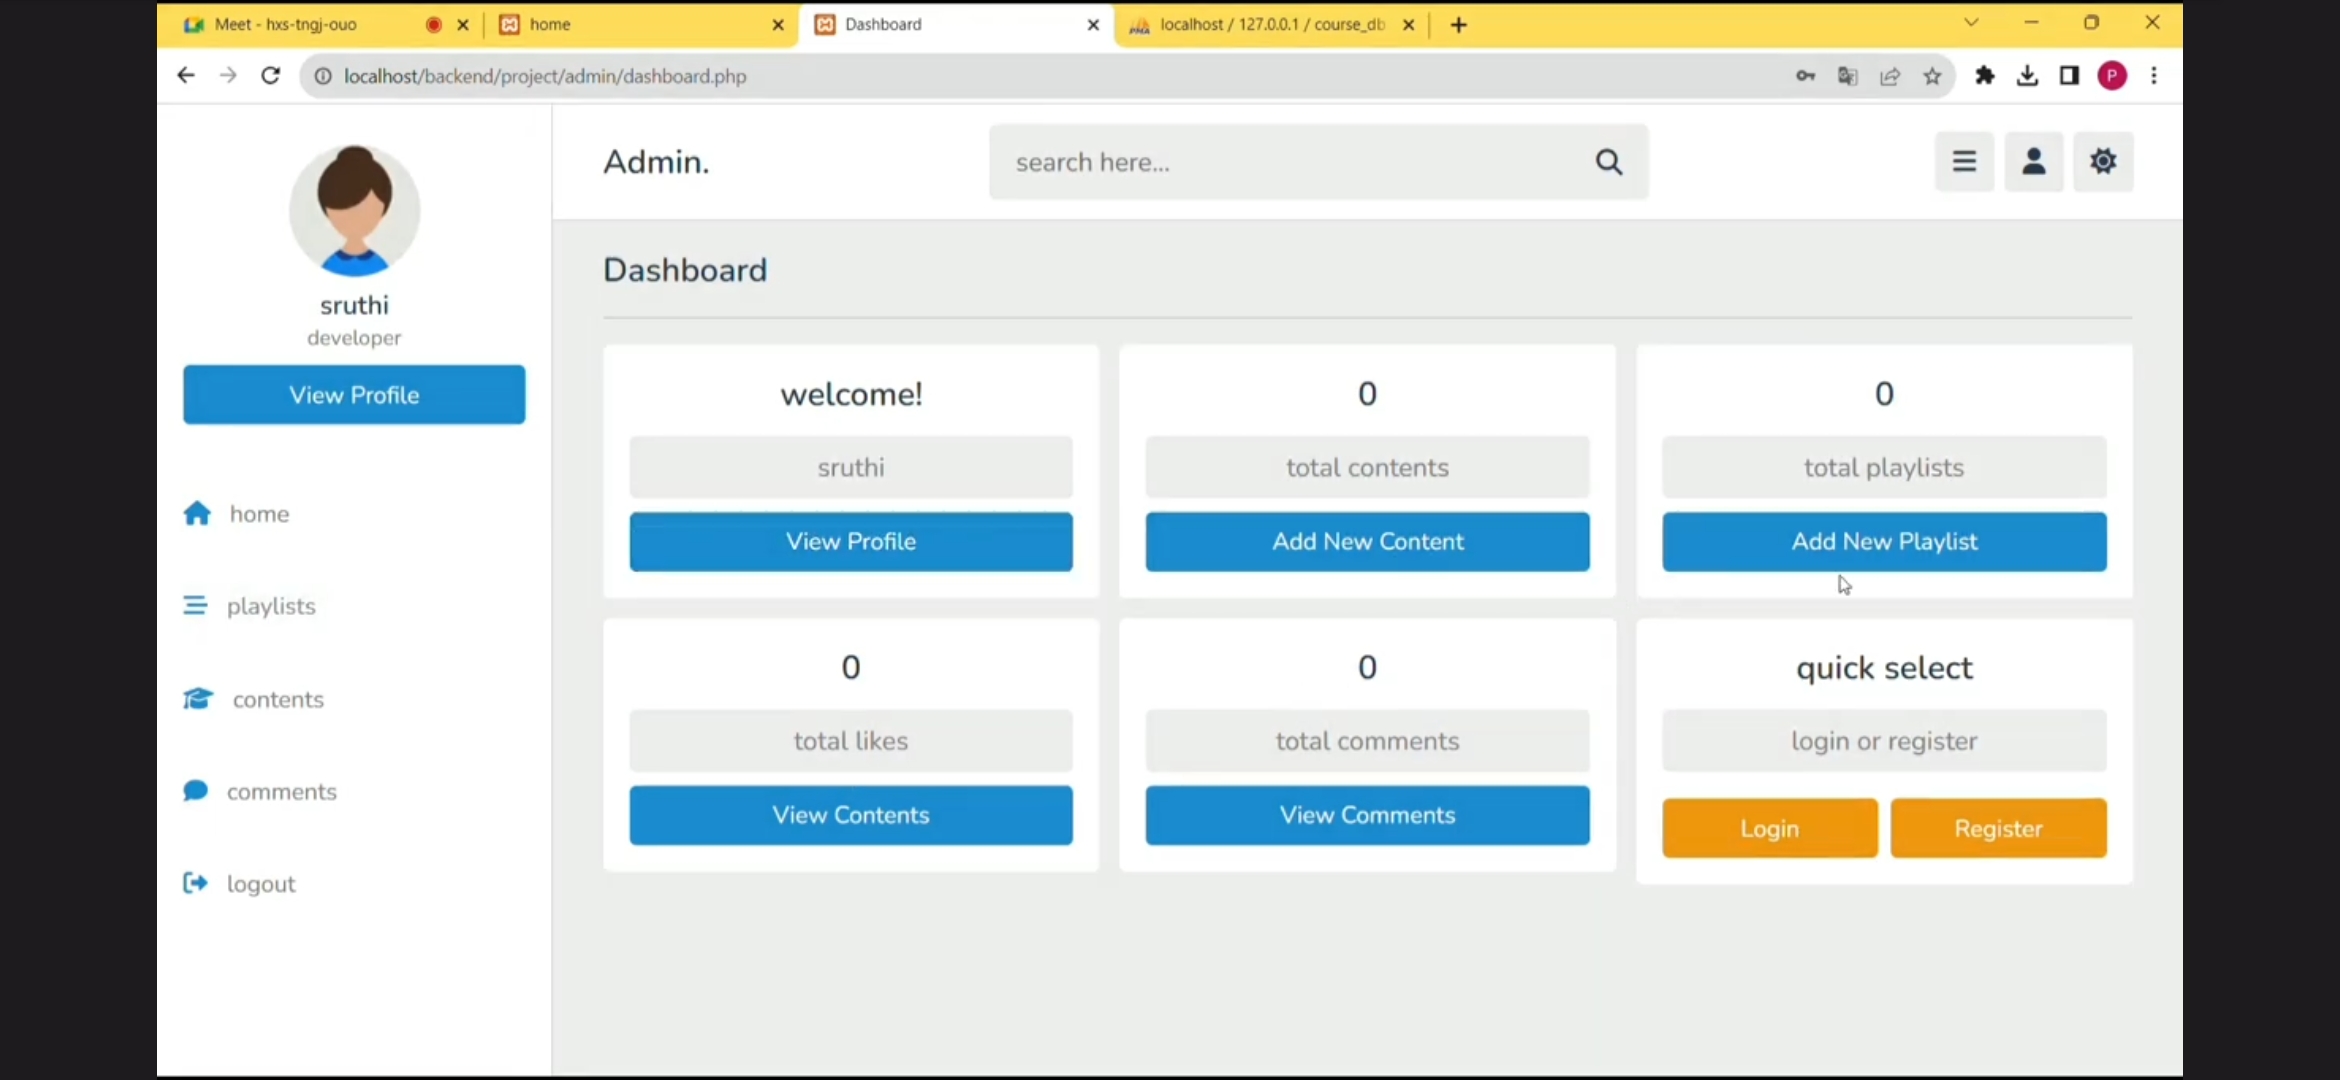Open the Chrome three-dot menu

coord(2154,76)
